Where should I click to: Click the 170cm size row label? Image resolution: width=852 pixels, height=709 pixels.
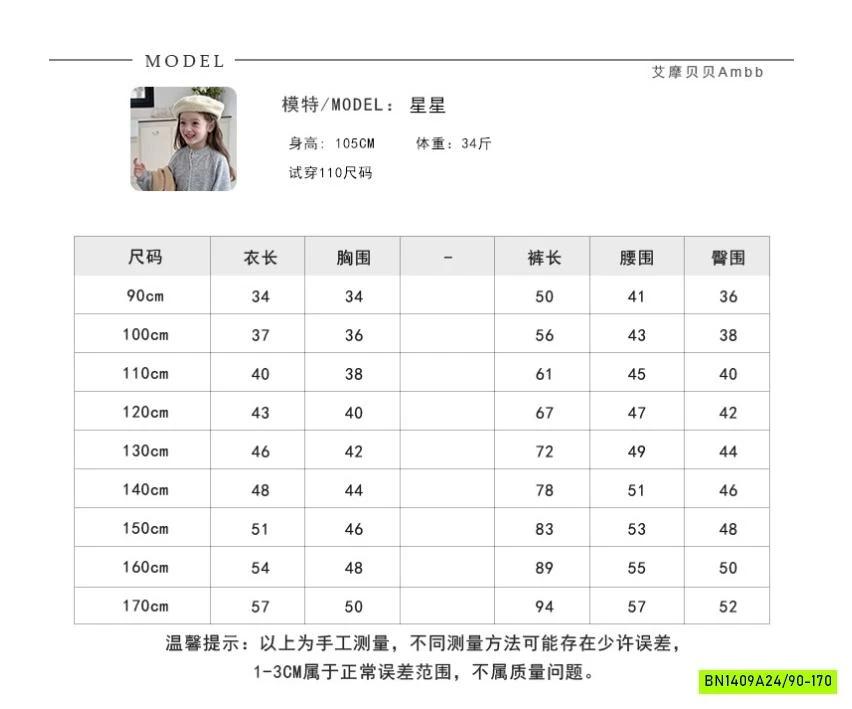click(145, 606)
